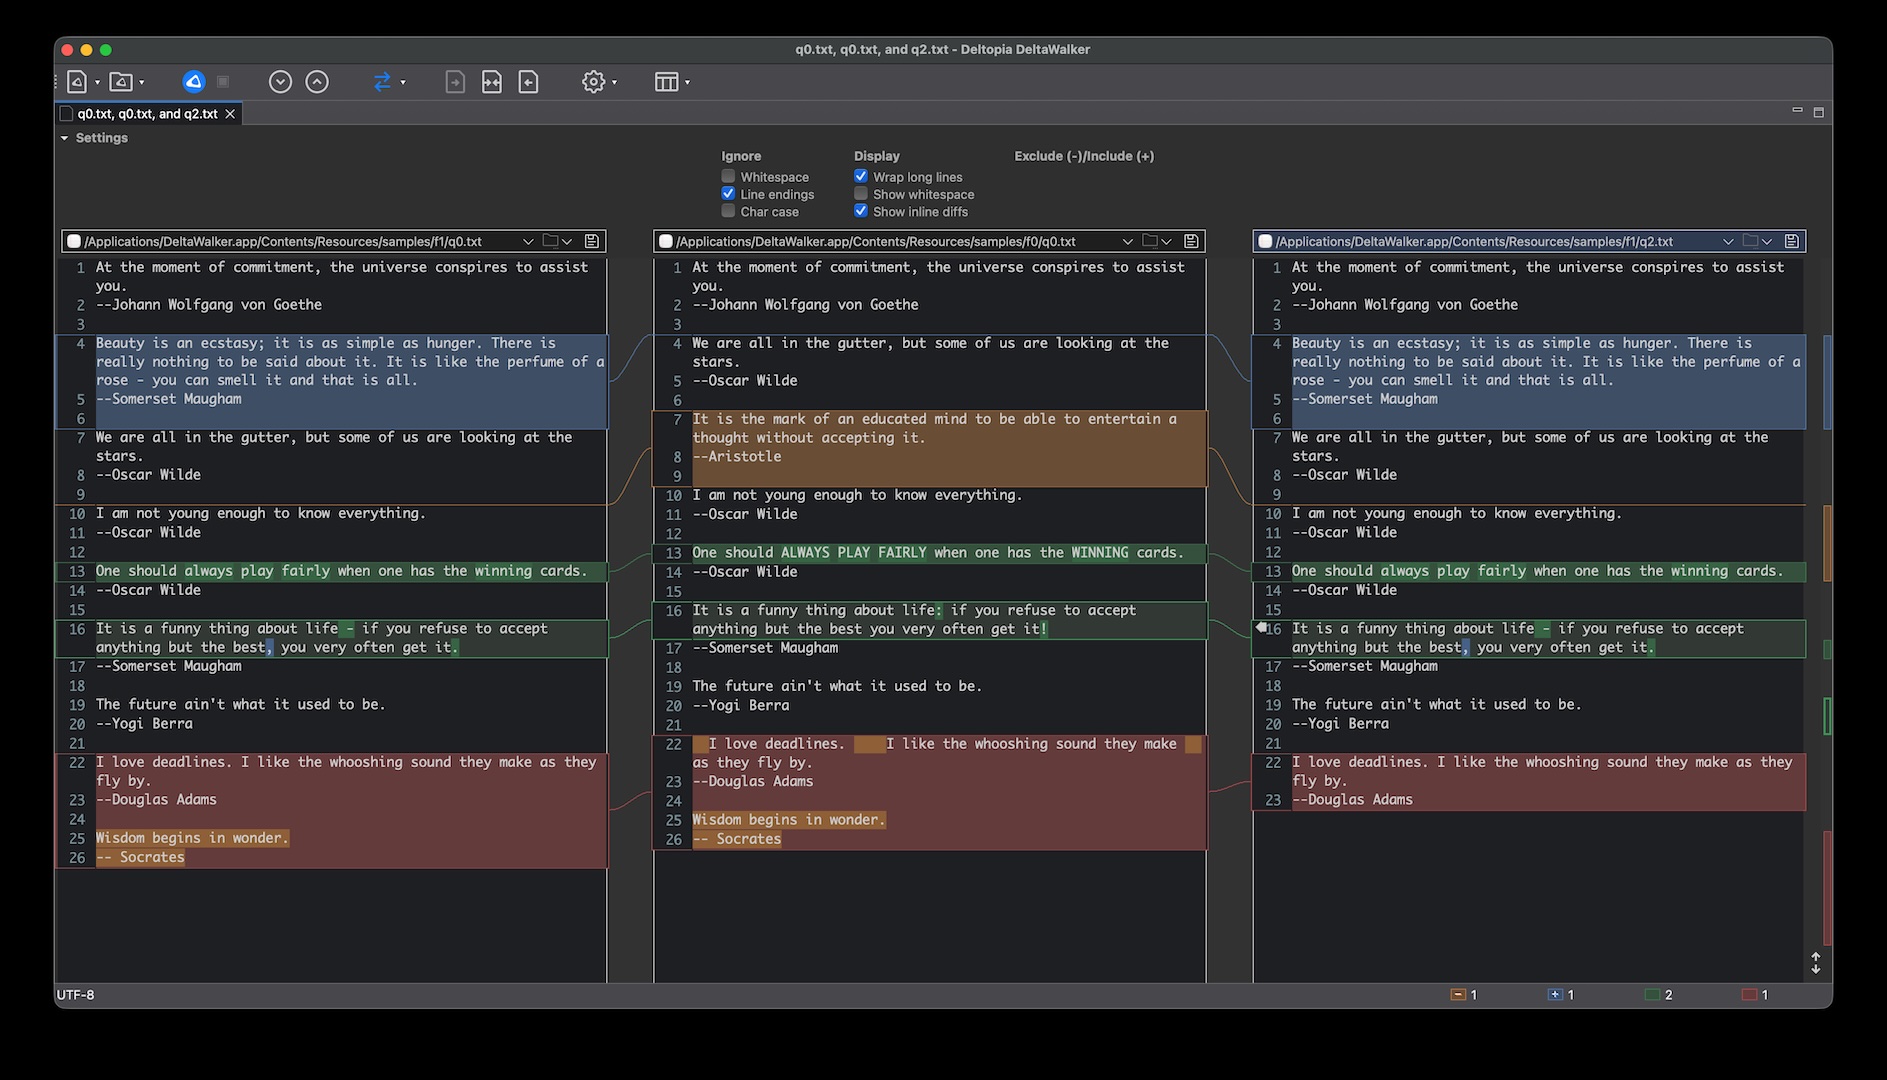Screen dimensions: 1887x1080
Task: Click the blue marker in overview ruler
Action: [x=1828, y=382]
